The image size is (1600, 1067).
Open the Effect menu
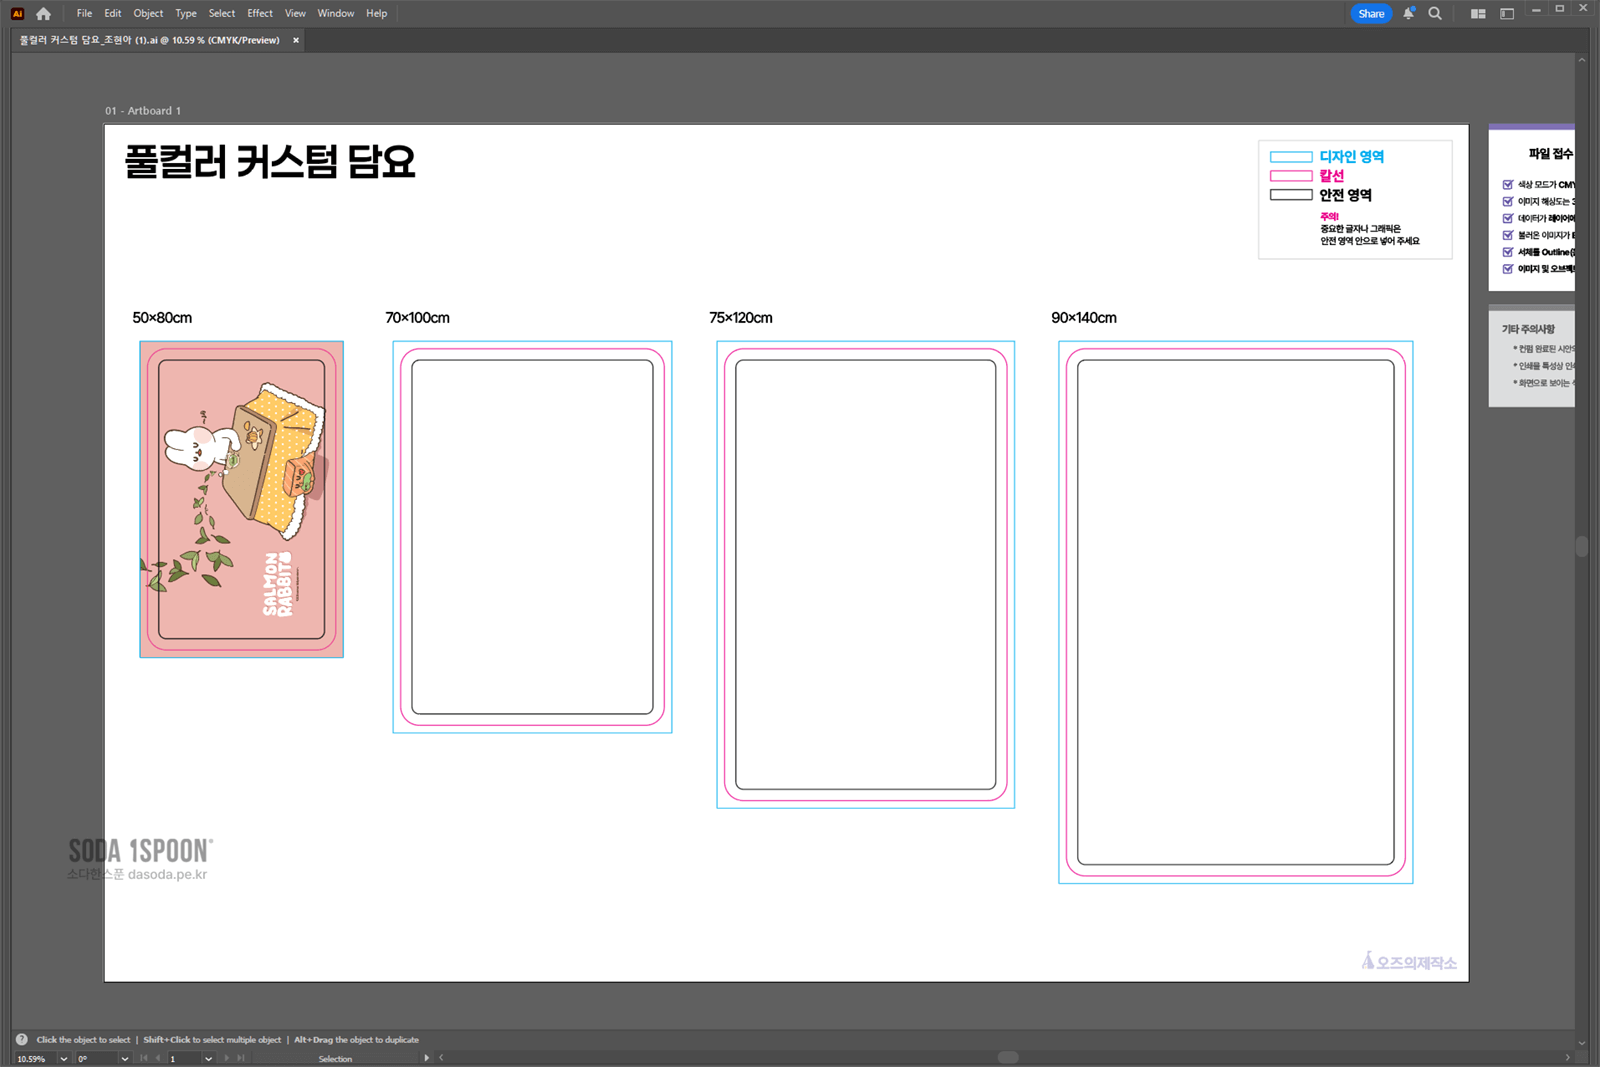(x=260, y=14)
